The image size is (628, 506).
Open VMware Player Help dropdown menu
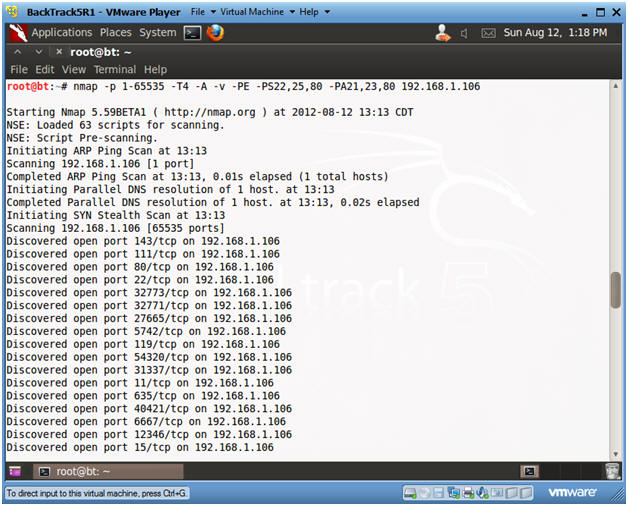pyautogui.click(x=314, y=12)
